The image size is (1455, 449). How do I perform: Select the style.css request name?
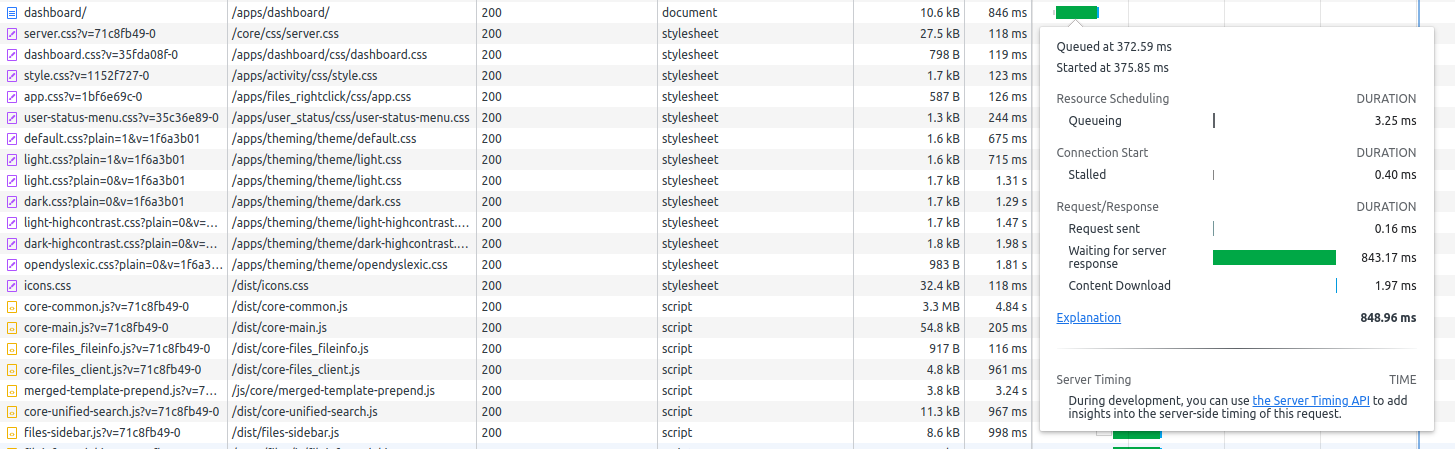point(86,75)
